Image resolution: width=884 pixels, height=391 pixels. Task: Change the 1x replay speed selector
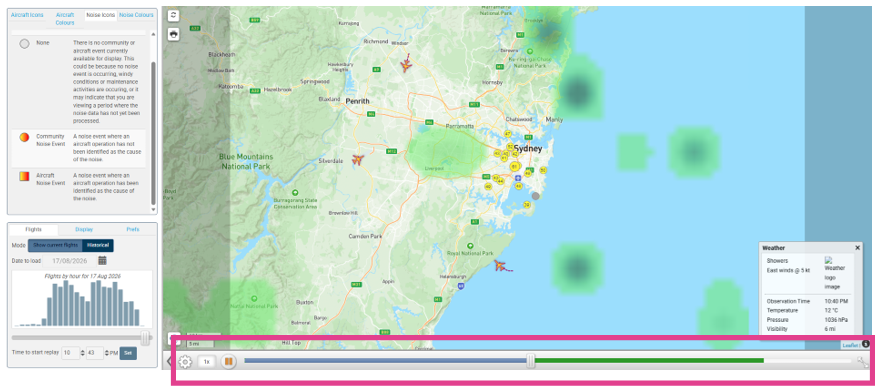tap(207, 362)
